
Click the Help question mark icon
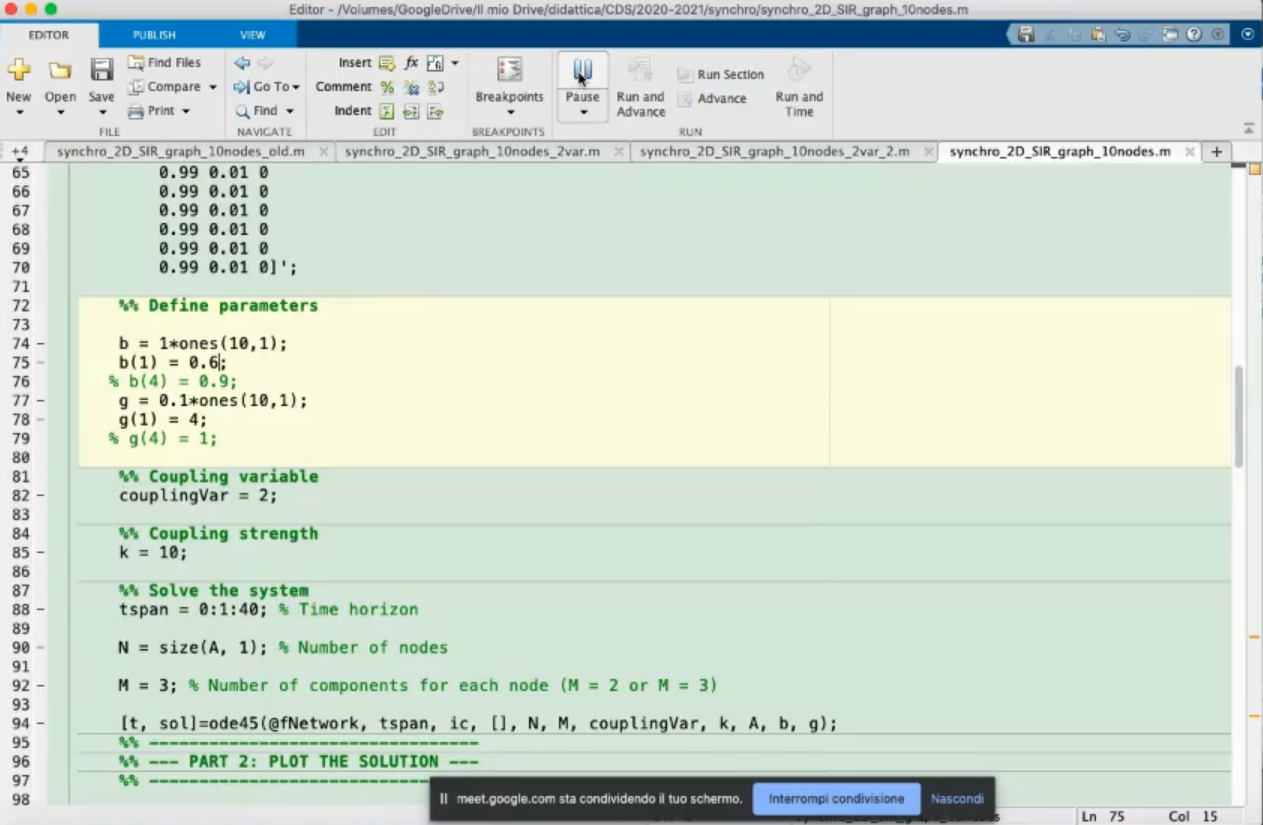[x=1194, y=34]
